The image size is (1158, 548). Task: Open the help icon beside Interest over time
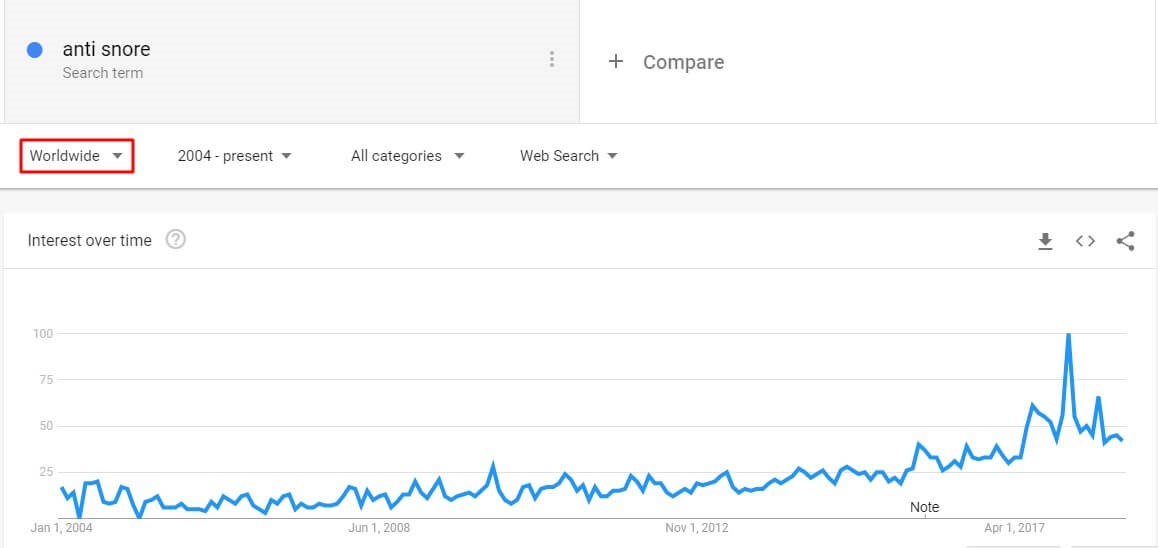click(176, 239)
